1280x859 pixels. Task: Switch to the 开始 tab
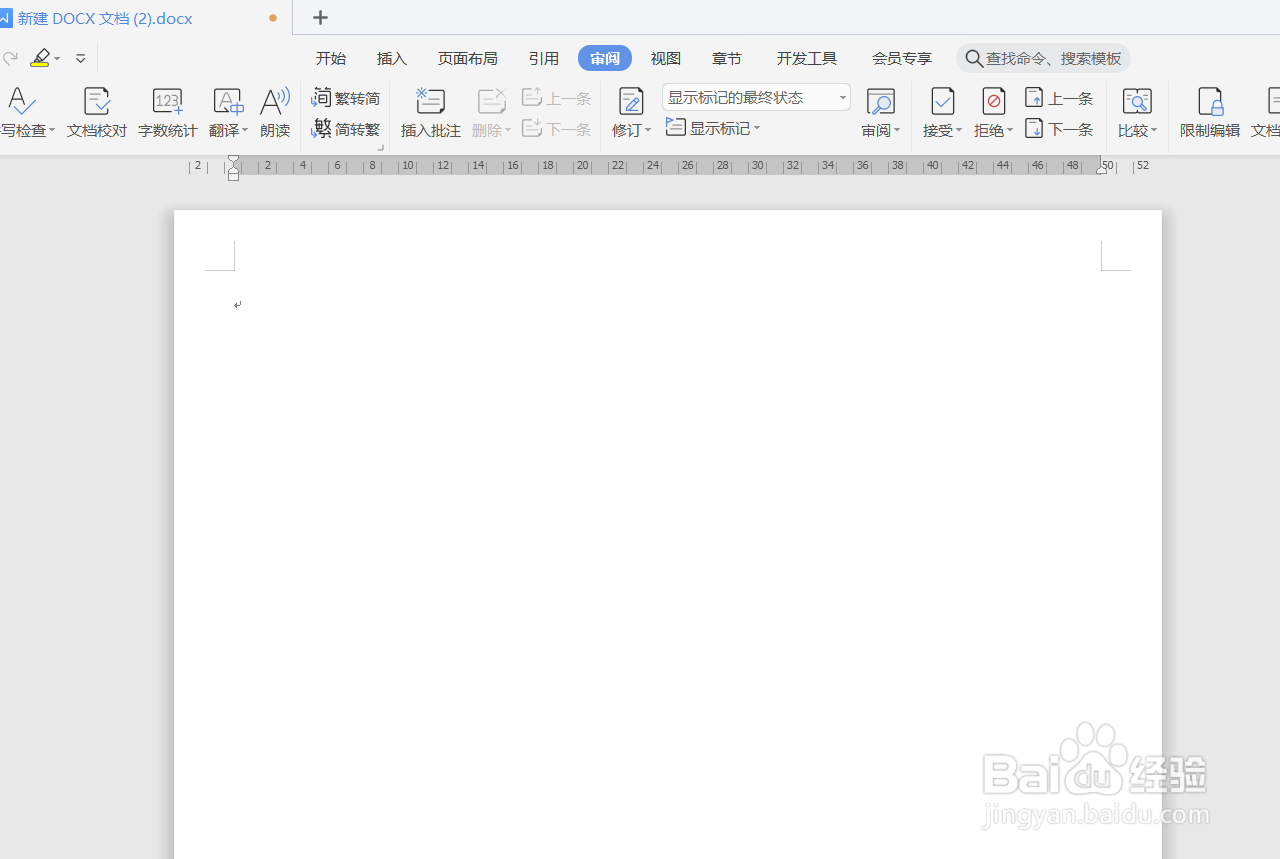tap(331, 59)
